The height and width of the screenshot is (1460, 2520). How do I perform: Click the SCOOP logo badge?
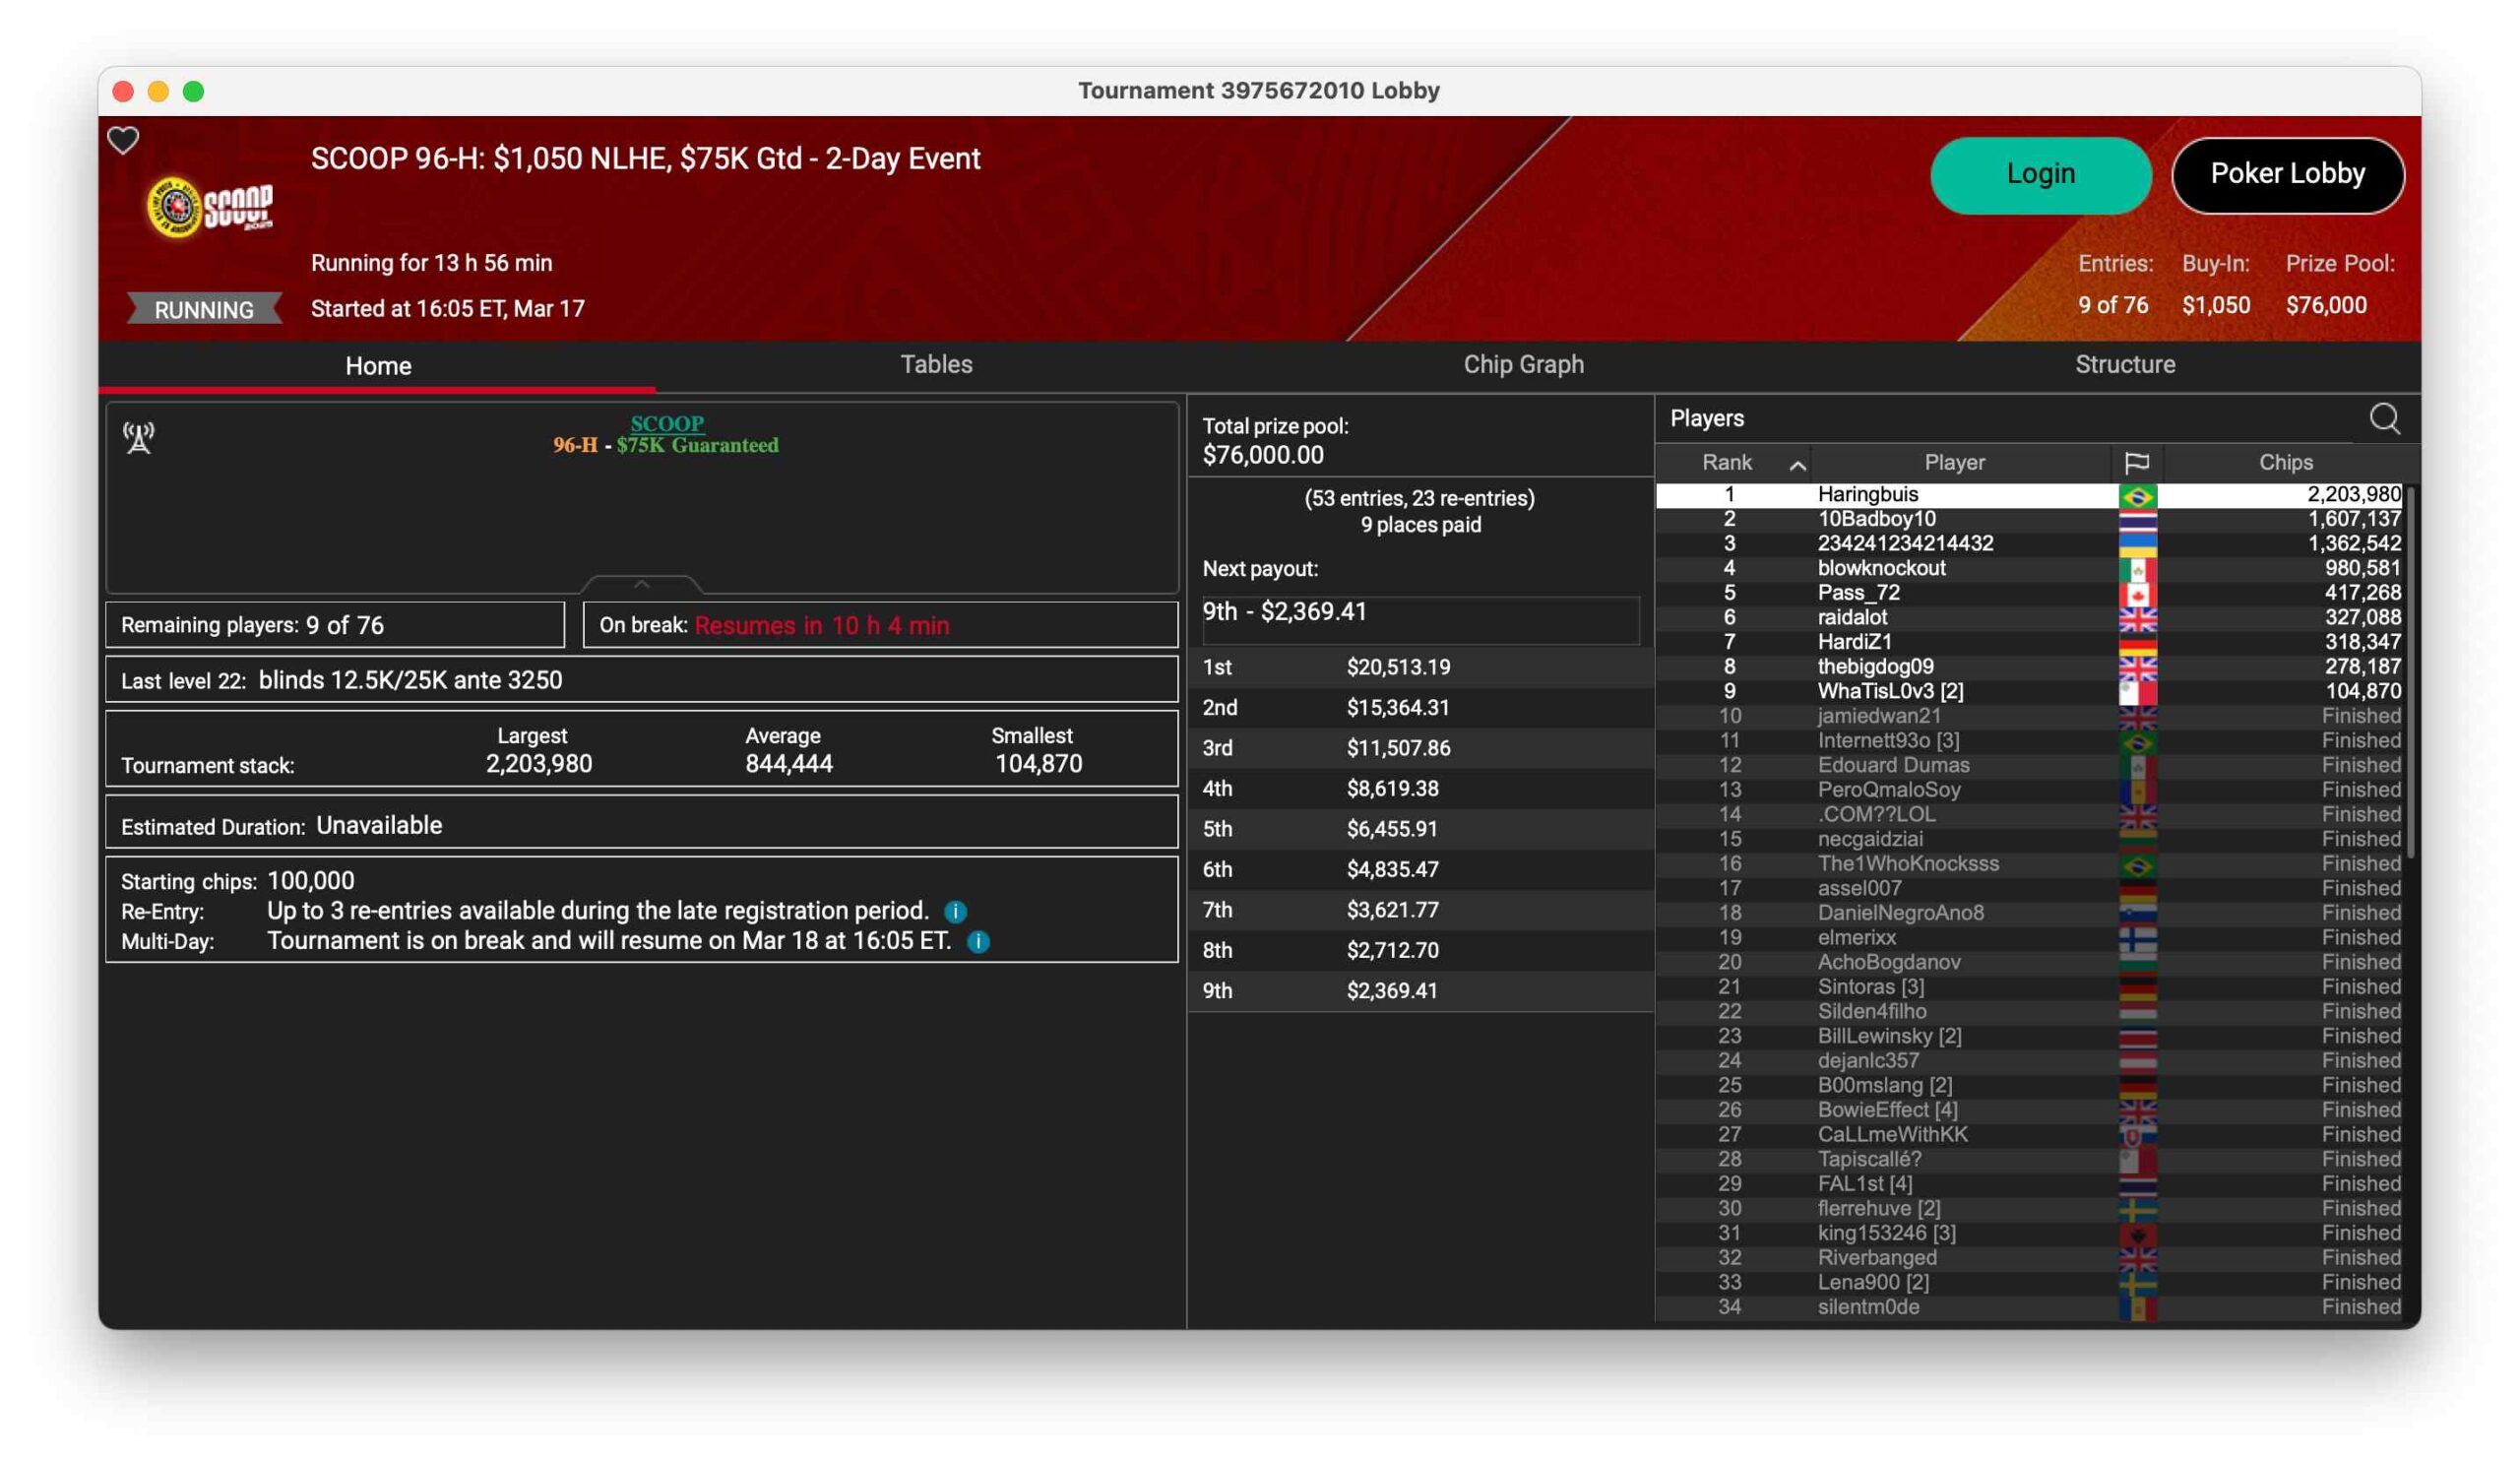coord(209,208)
